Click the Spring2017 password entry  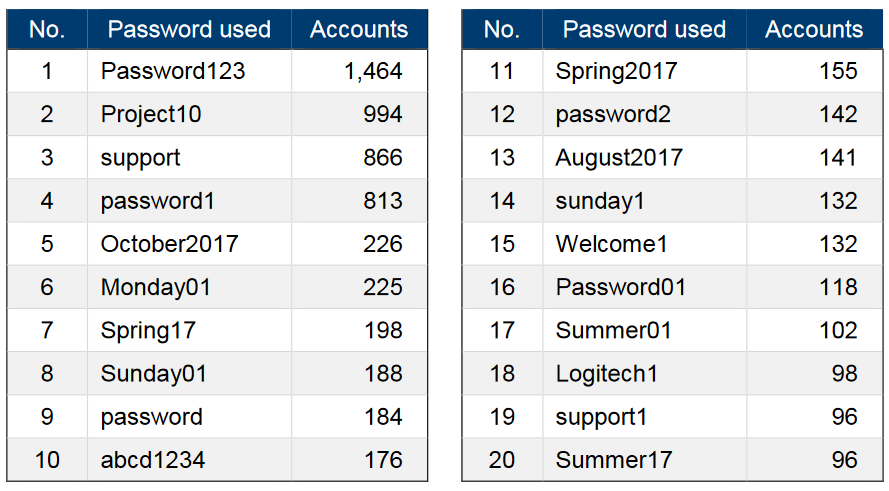point(616,71)
